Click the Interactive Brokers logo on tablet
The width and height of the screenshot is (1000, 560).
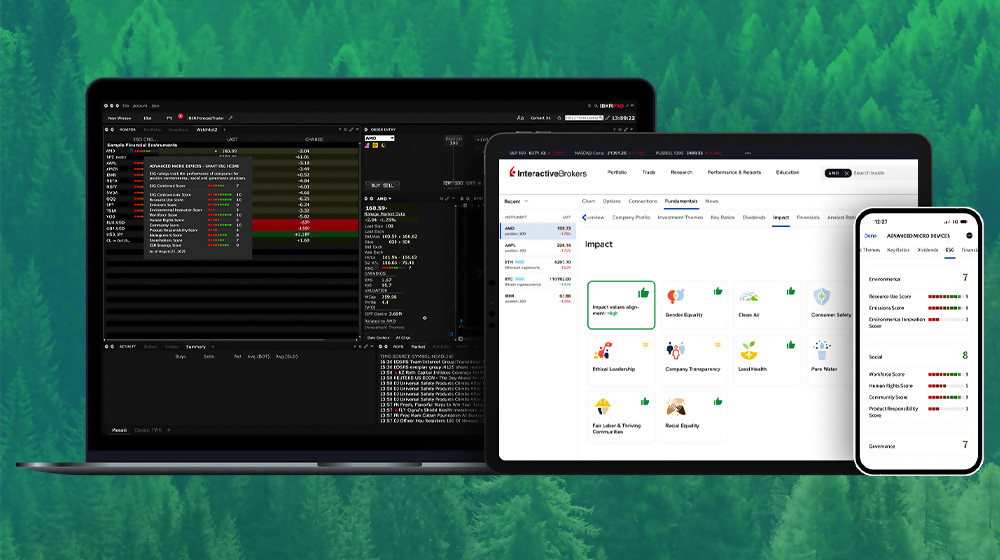pyautogui.click(x=549, y=172)
